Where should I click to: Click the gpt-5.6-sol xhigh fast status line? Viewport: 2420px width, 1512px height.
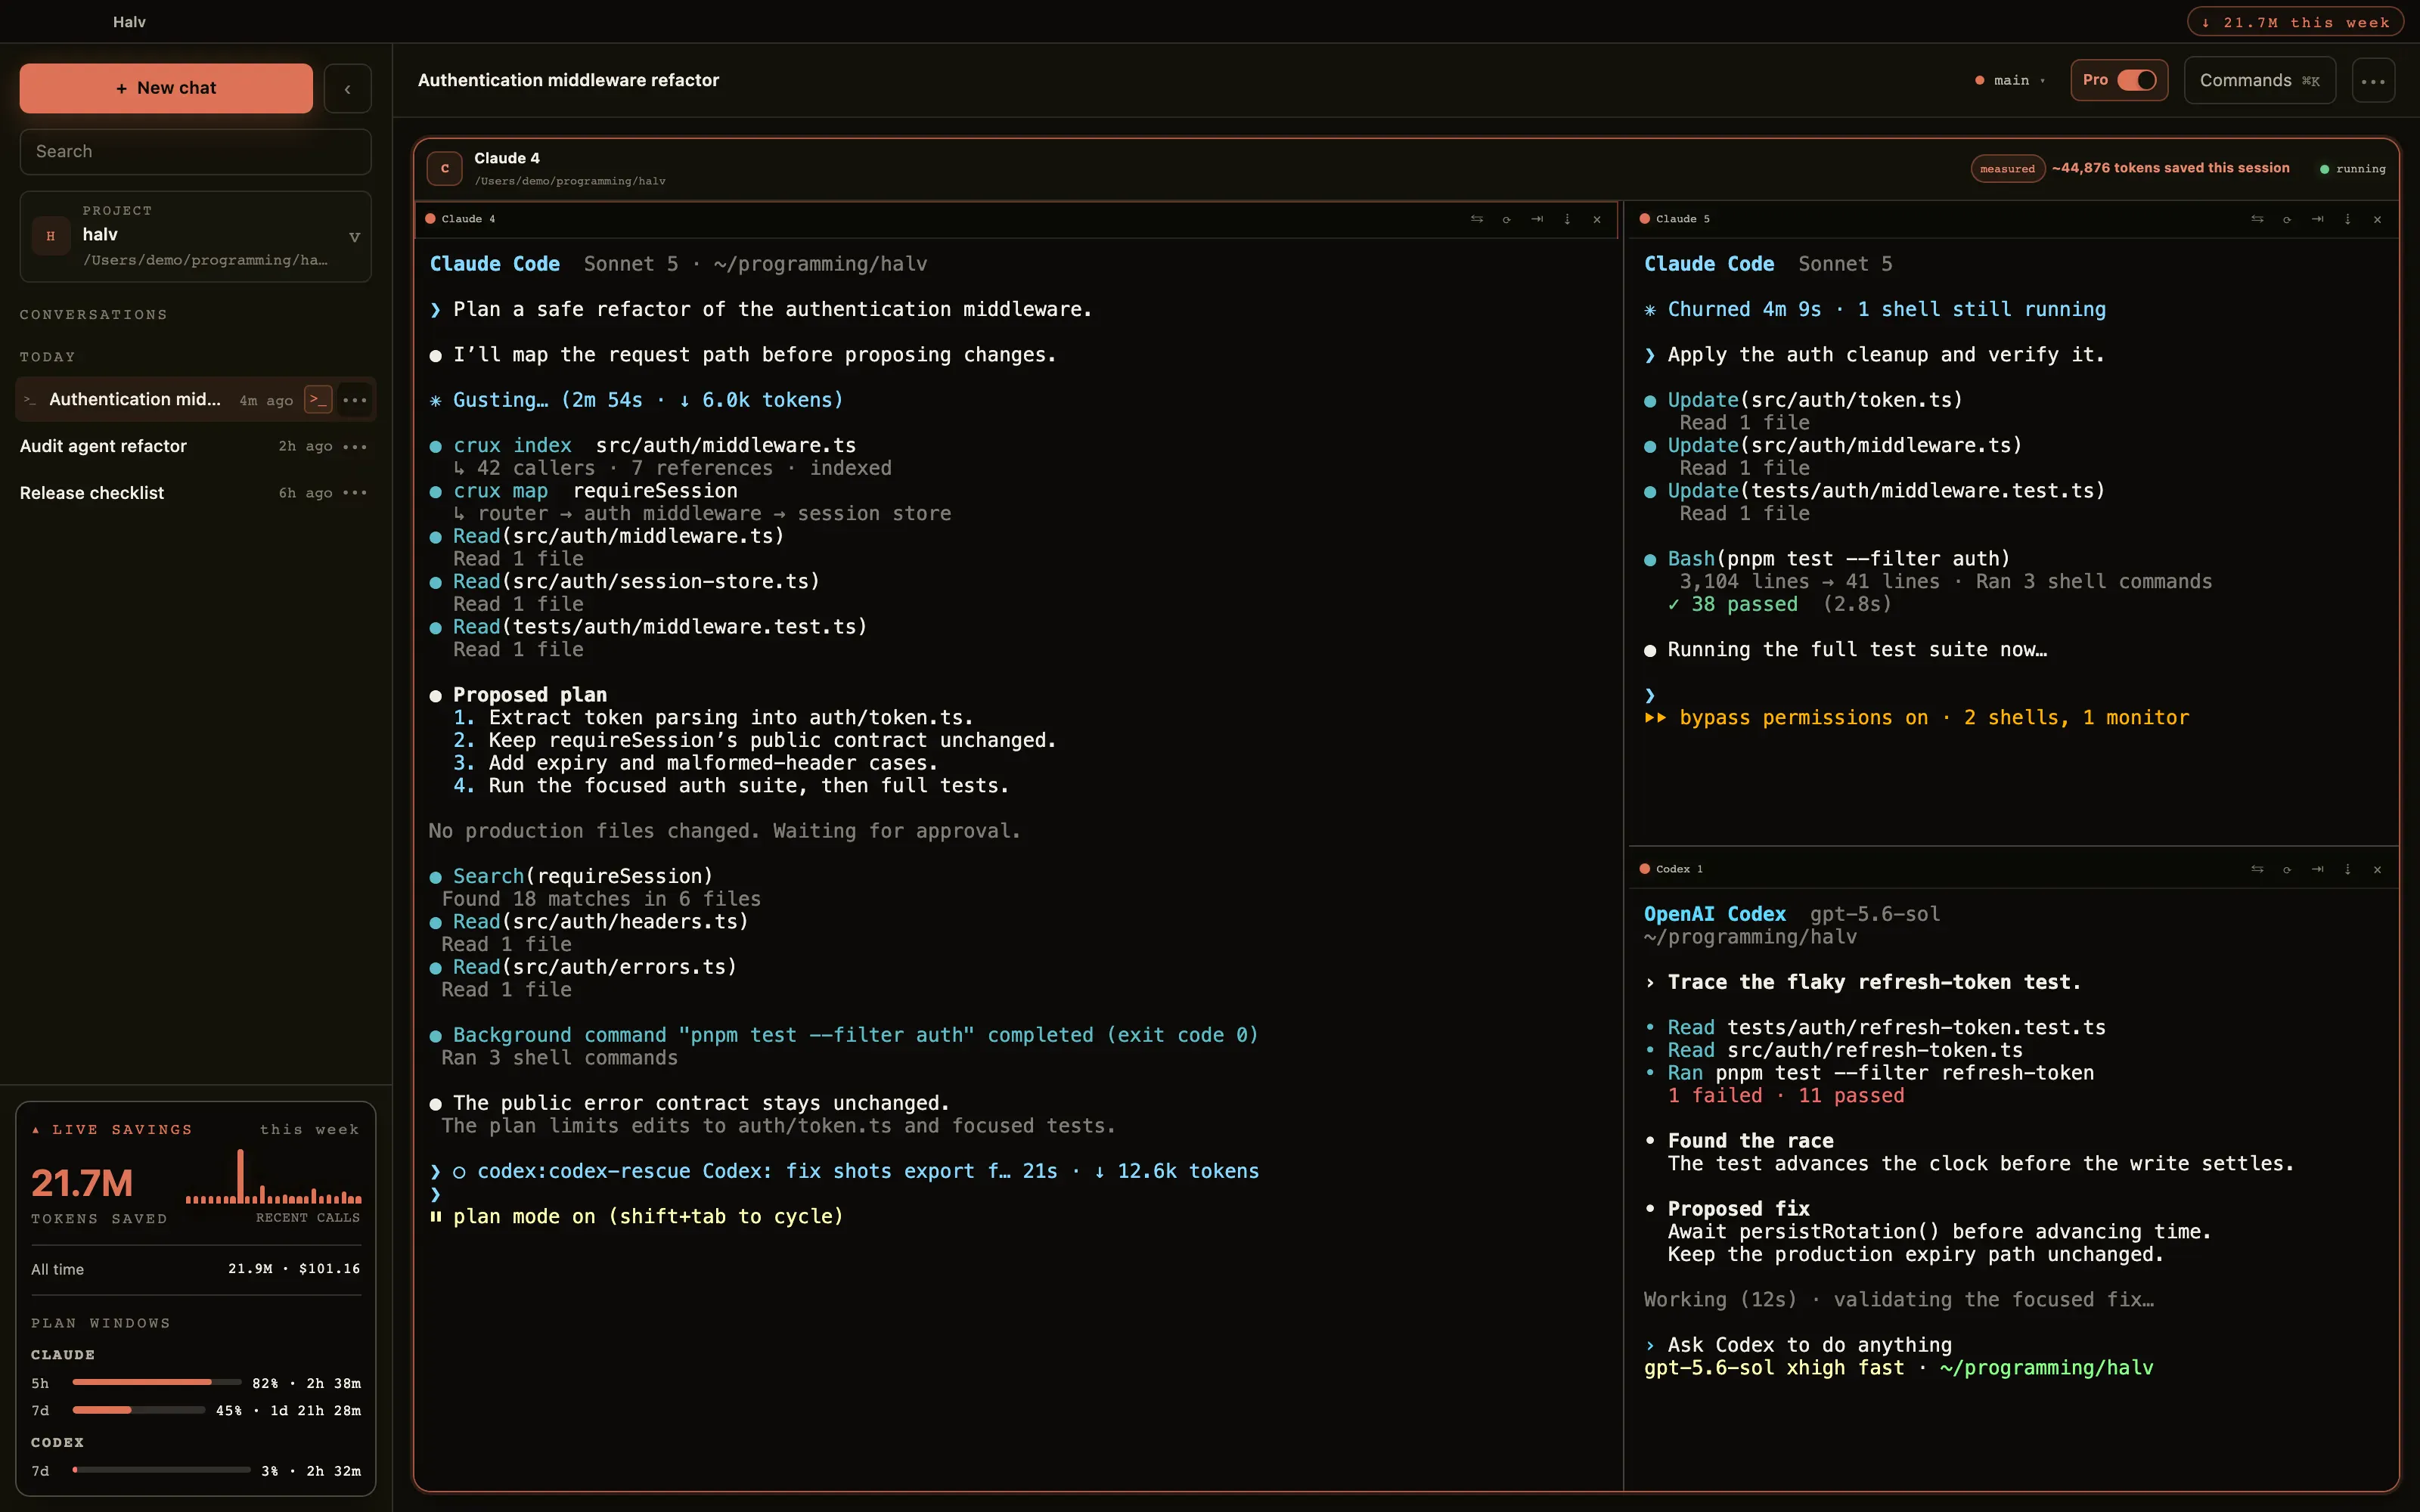pos(1898,1367)
